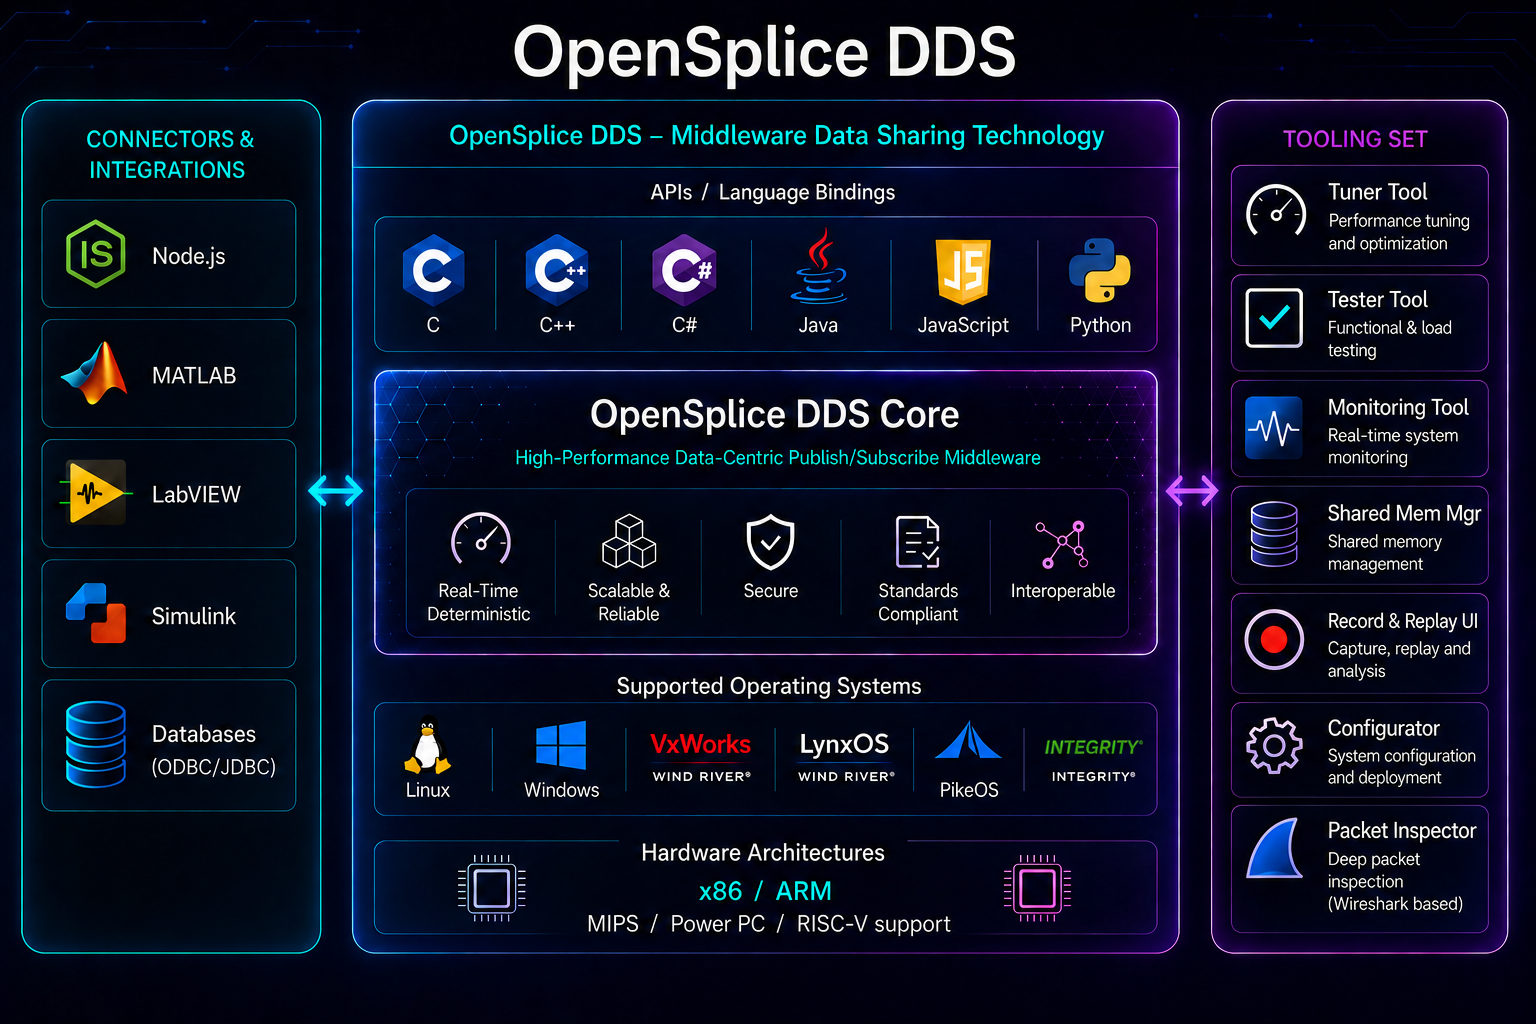Click the C# purple hexagon icon

tap(684, 270)
